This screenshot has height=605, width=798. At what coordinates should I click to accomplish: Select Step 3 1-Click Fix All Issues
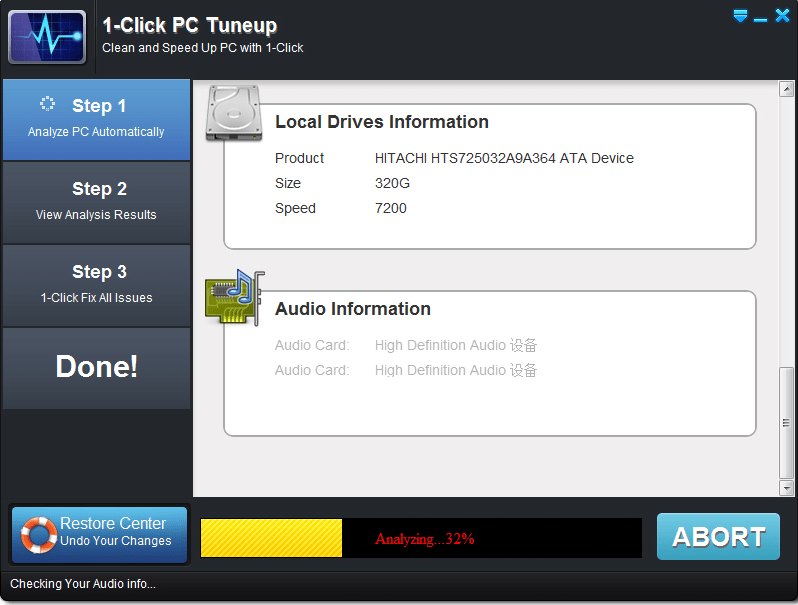[96, 285]
